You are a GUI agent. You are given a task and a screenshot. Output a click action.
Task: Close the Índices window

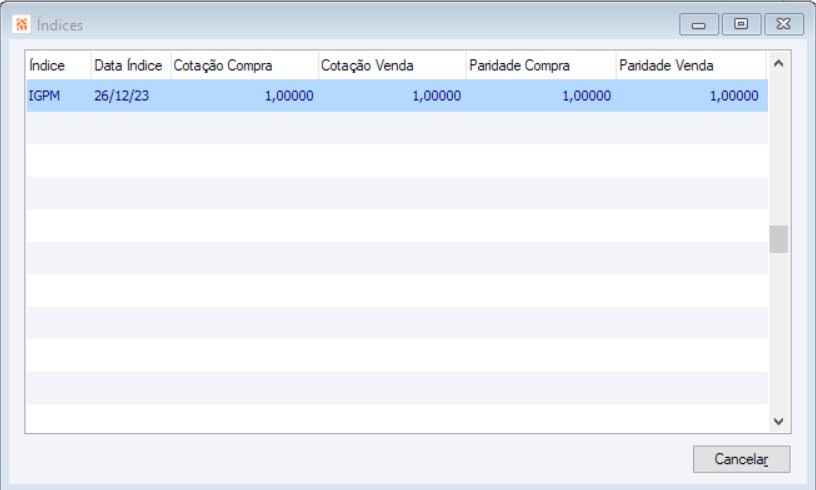783,24
